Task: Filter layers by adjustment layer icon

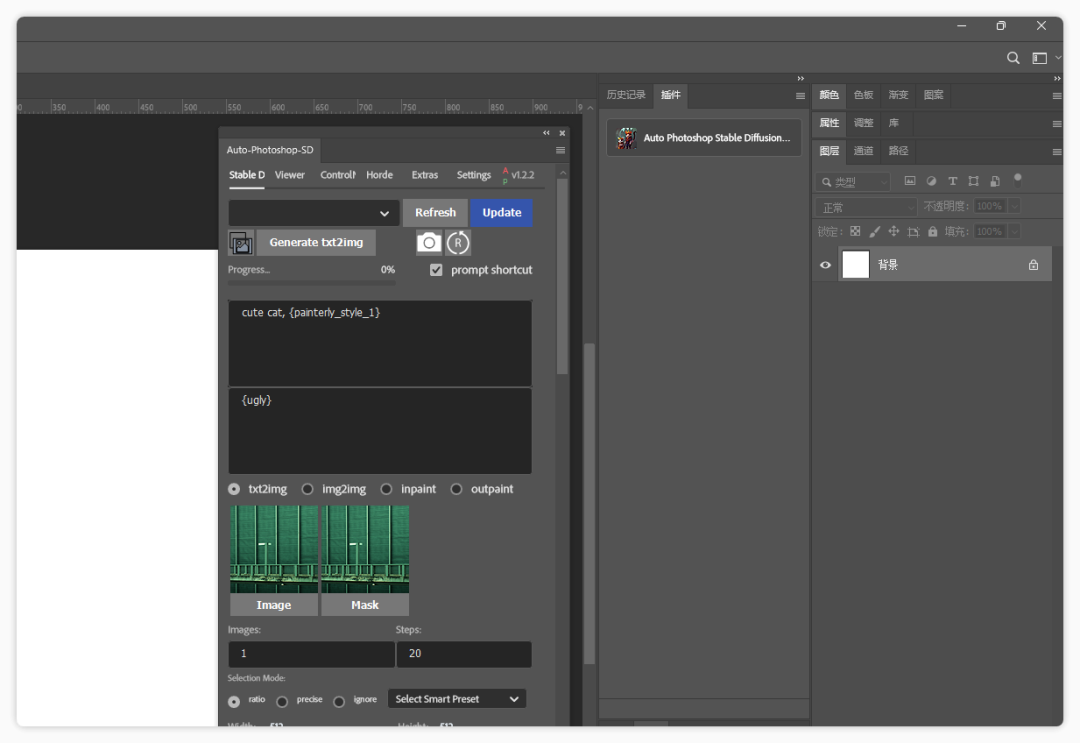Action: [931, 181]
